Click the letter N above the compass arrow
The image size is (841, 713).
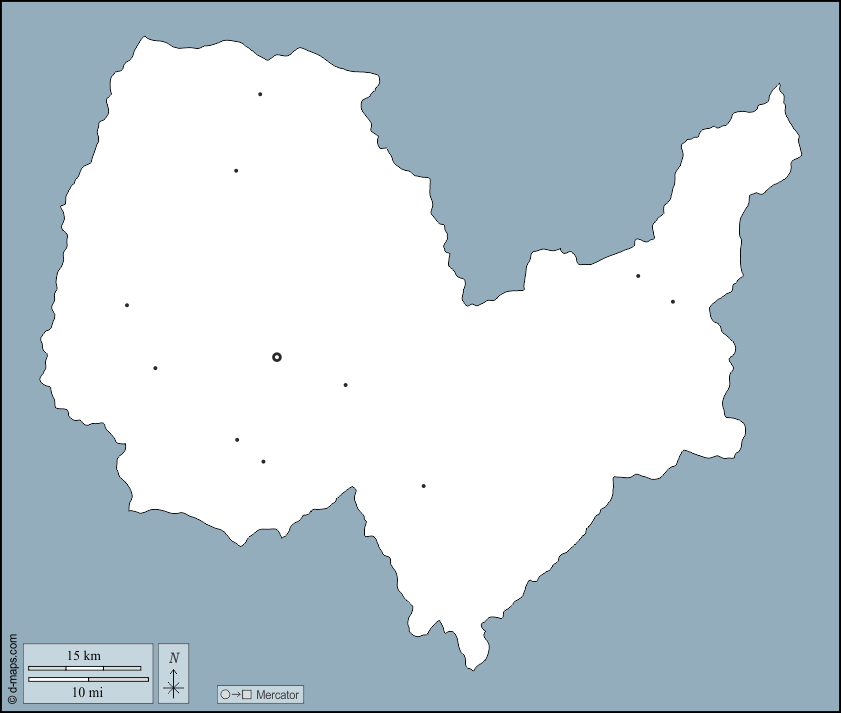point(174,657)
